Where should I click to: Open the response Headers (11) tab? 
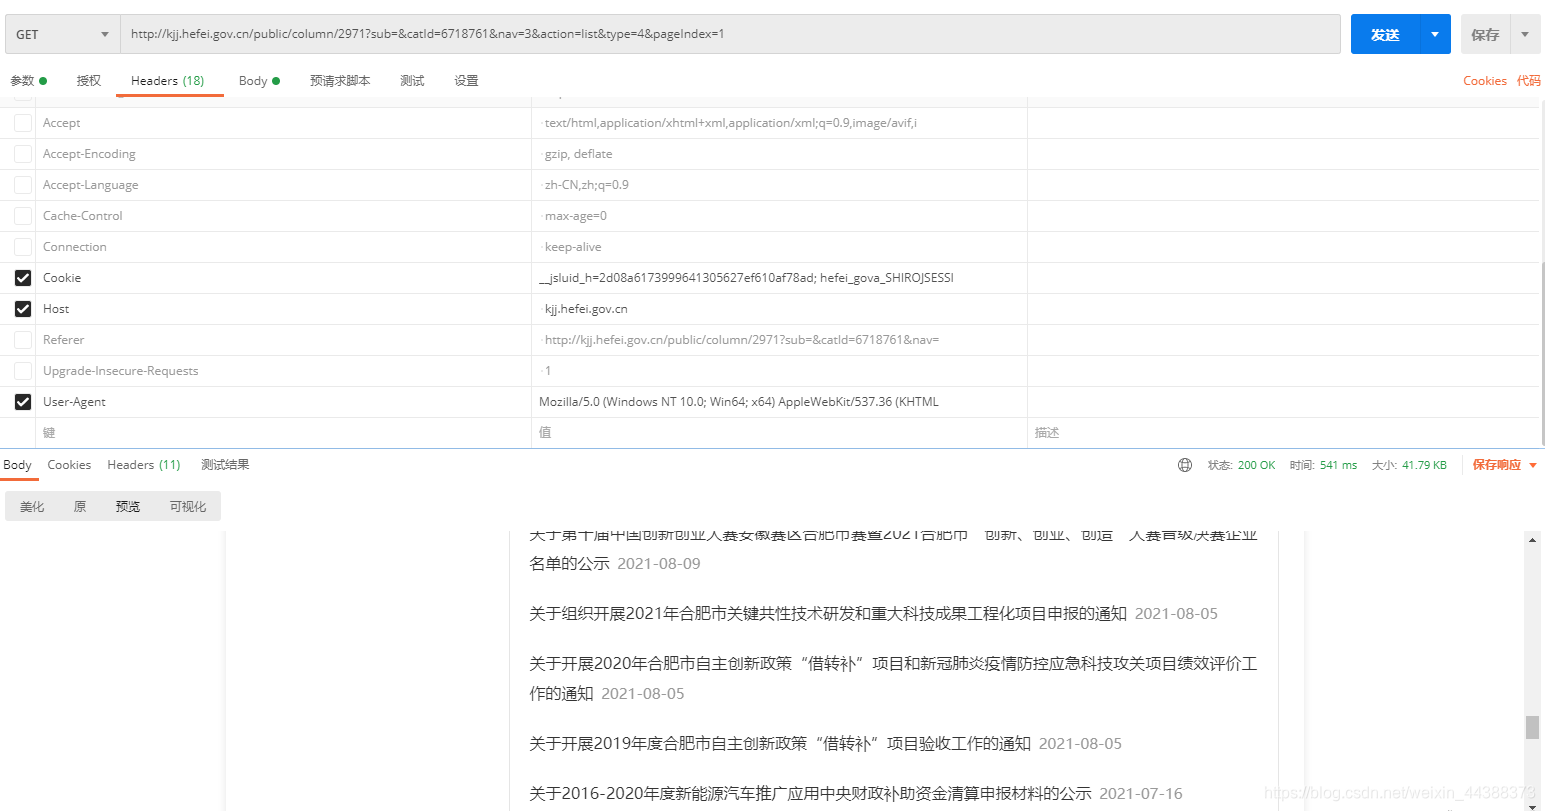[x=144, y=465]
